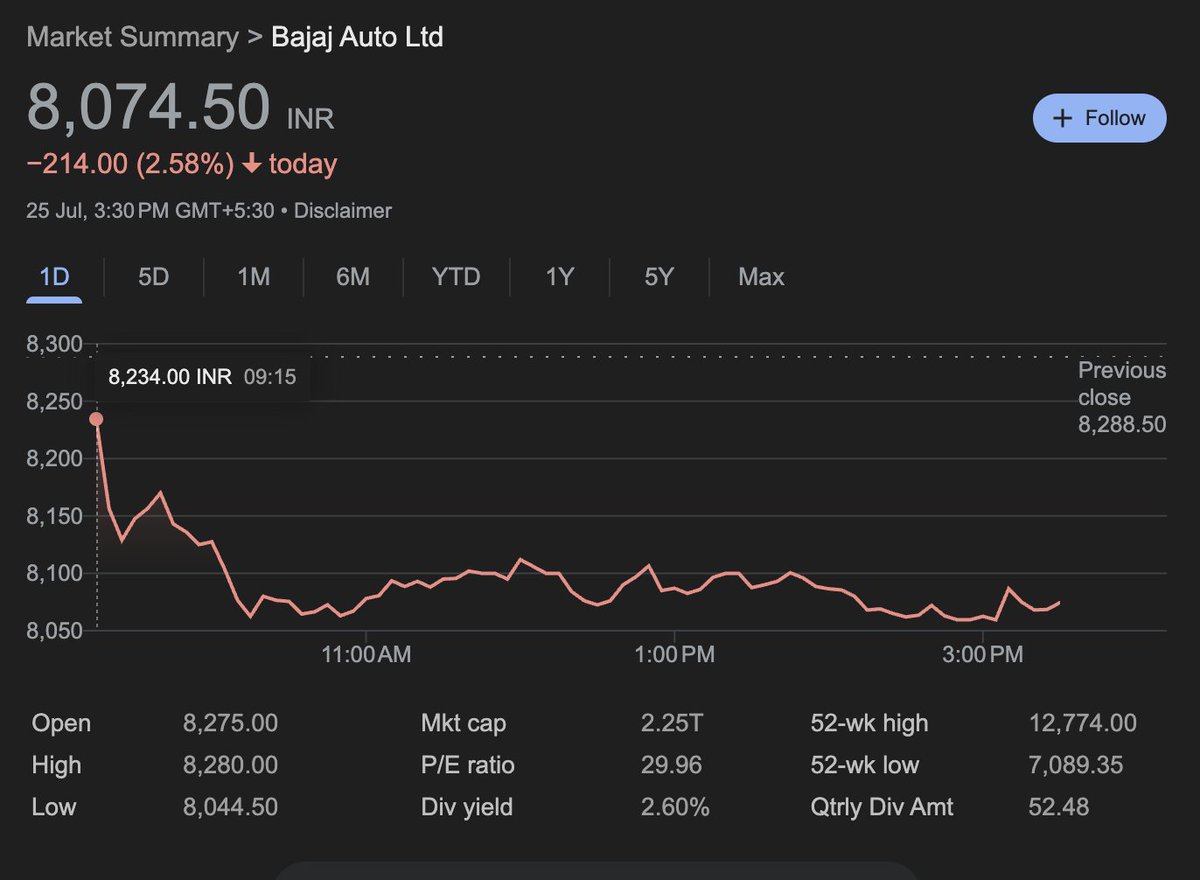Click the Low label in stats

53,806
